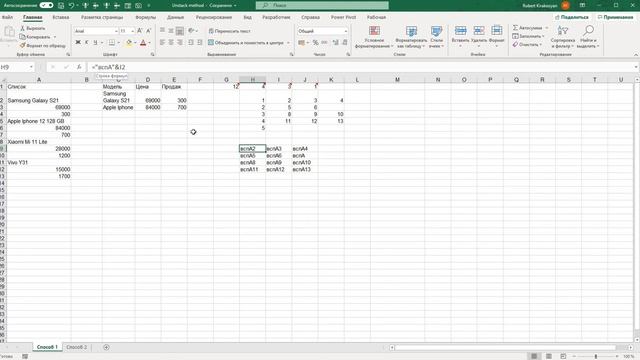Screen dimensions: 640x360
Task: Click the decrease indent icon
Action: click(x=191, y=42)
